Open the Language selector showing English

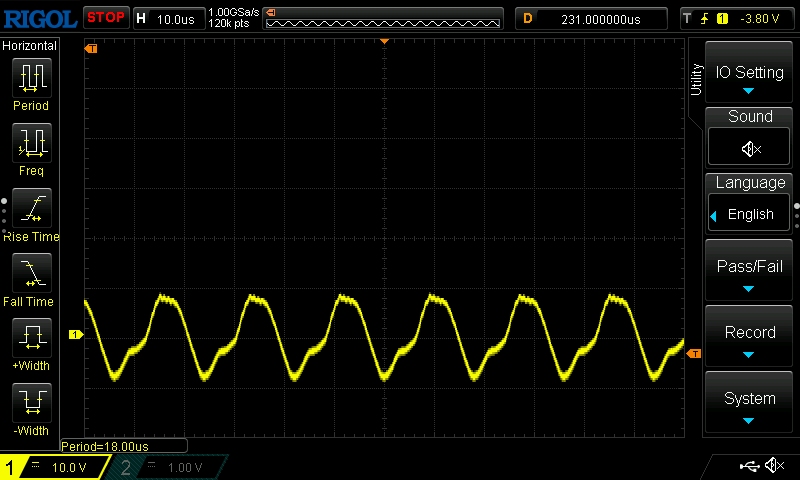750,214
